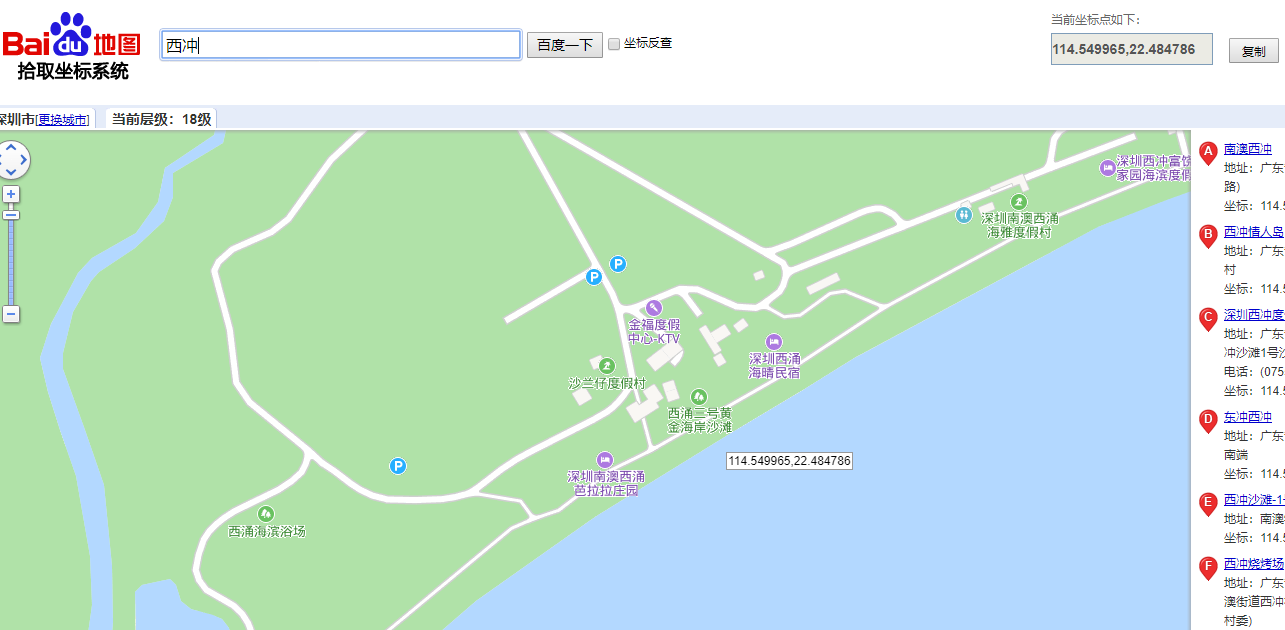Click the parking icon near 西涌海滨浴场 road
This screenshot has height=630, width=1285.
tap(398, 466)
